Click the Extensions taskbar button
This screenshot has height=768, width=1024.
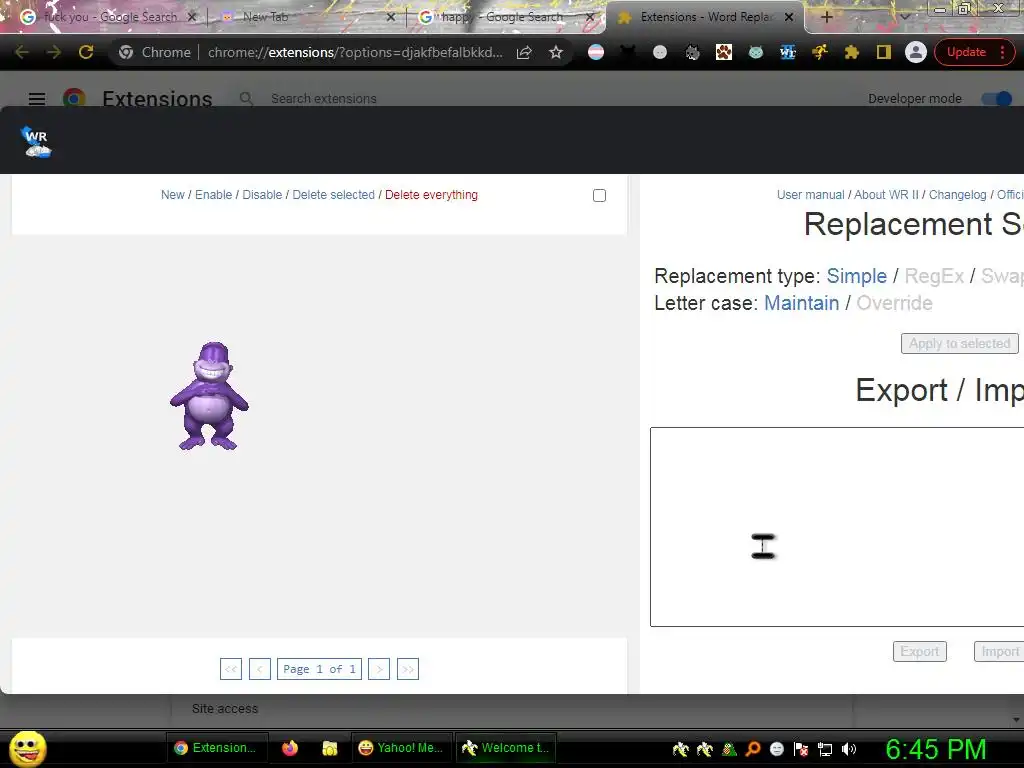[216, 748]
